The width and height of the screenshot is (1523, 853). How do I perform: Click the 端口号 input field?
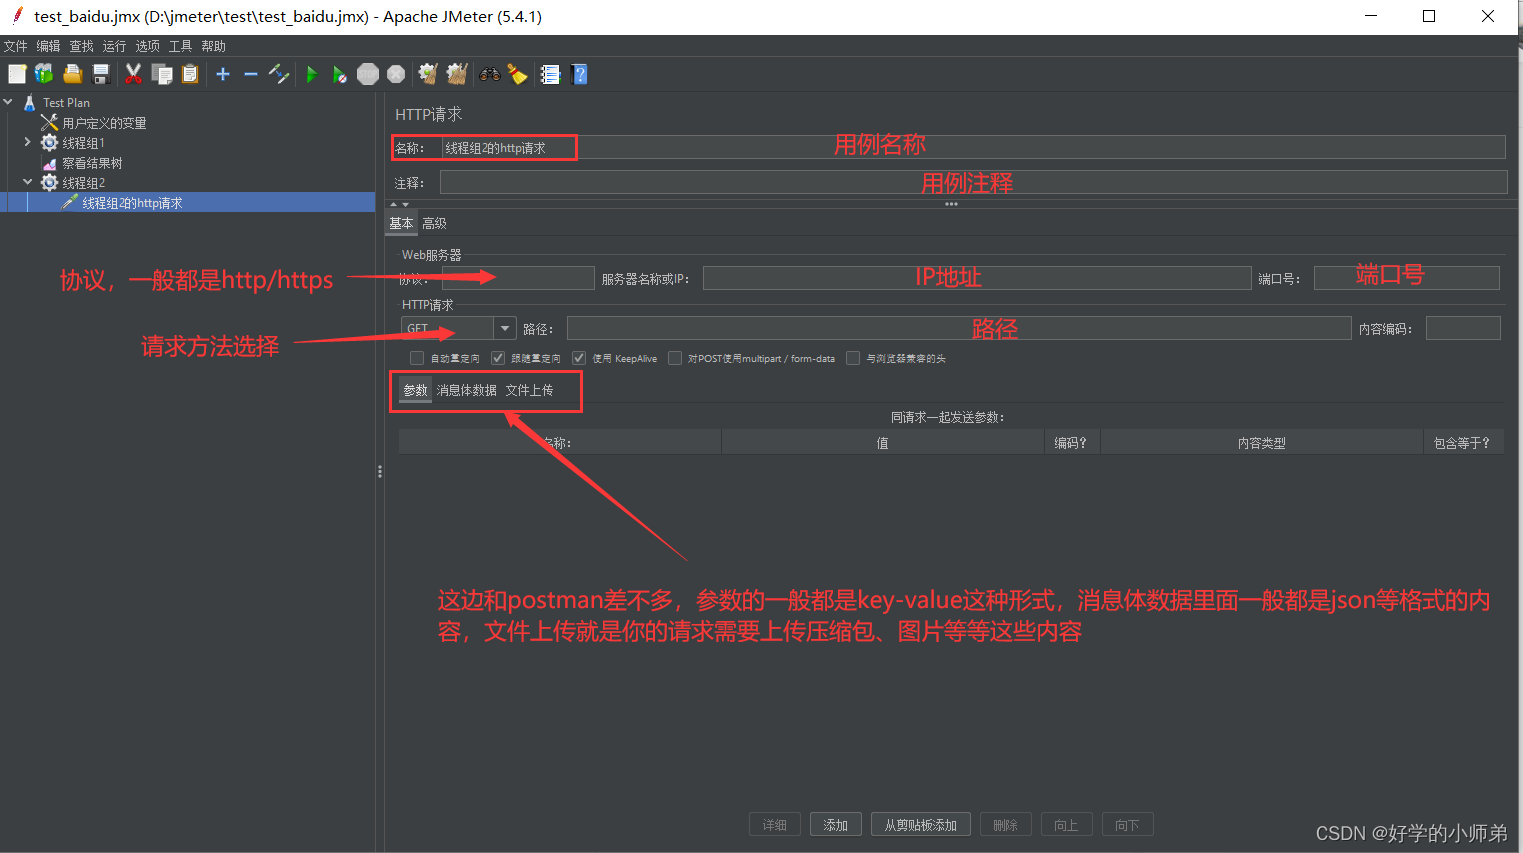click(x=1406, y=278)
